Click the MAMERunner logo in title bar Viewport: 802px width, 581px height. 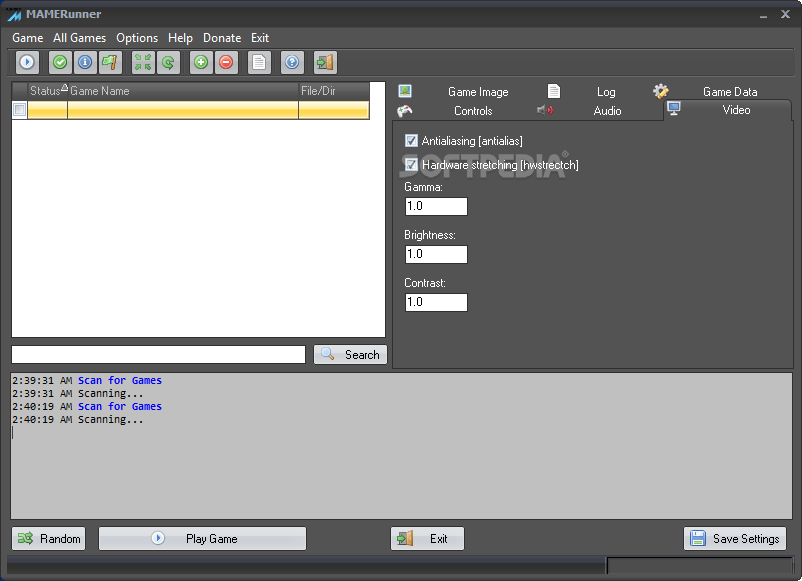(x=14, y=14)
